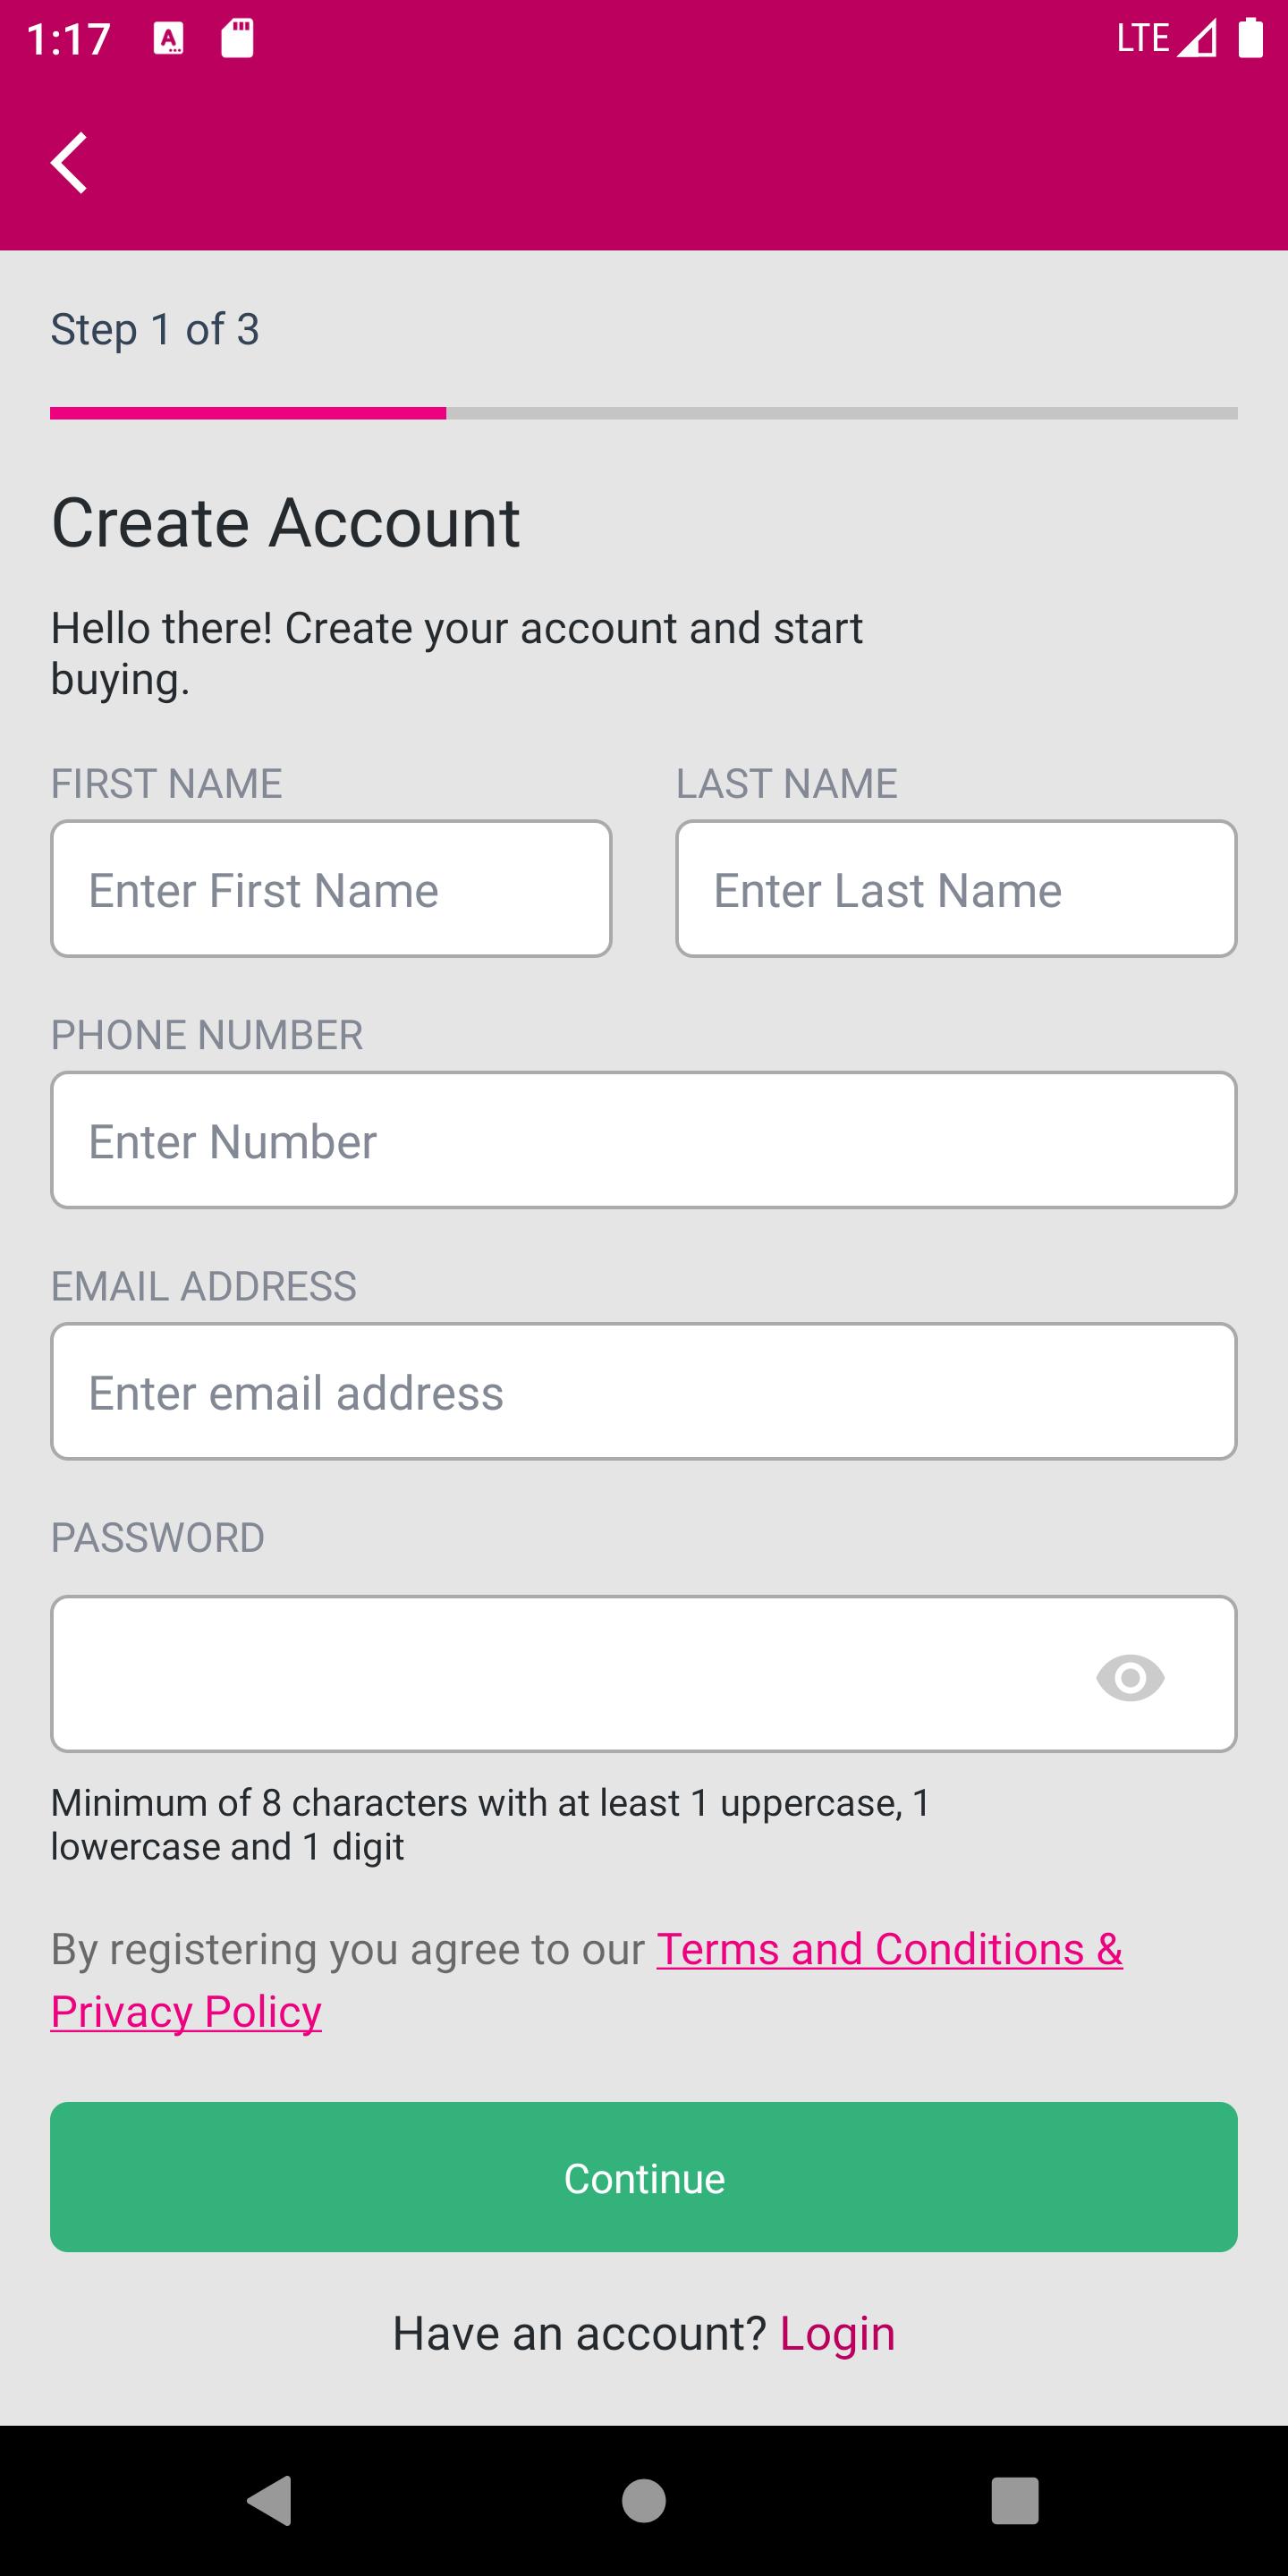Viewport: 1288px width, 2576px height.
Task: Open the Privacy Policy link
Action: (x=186, y=2011)
